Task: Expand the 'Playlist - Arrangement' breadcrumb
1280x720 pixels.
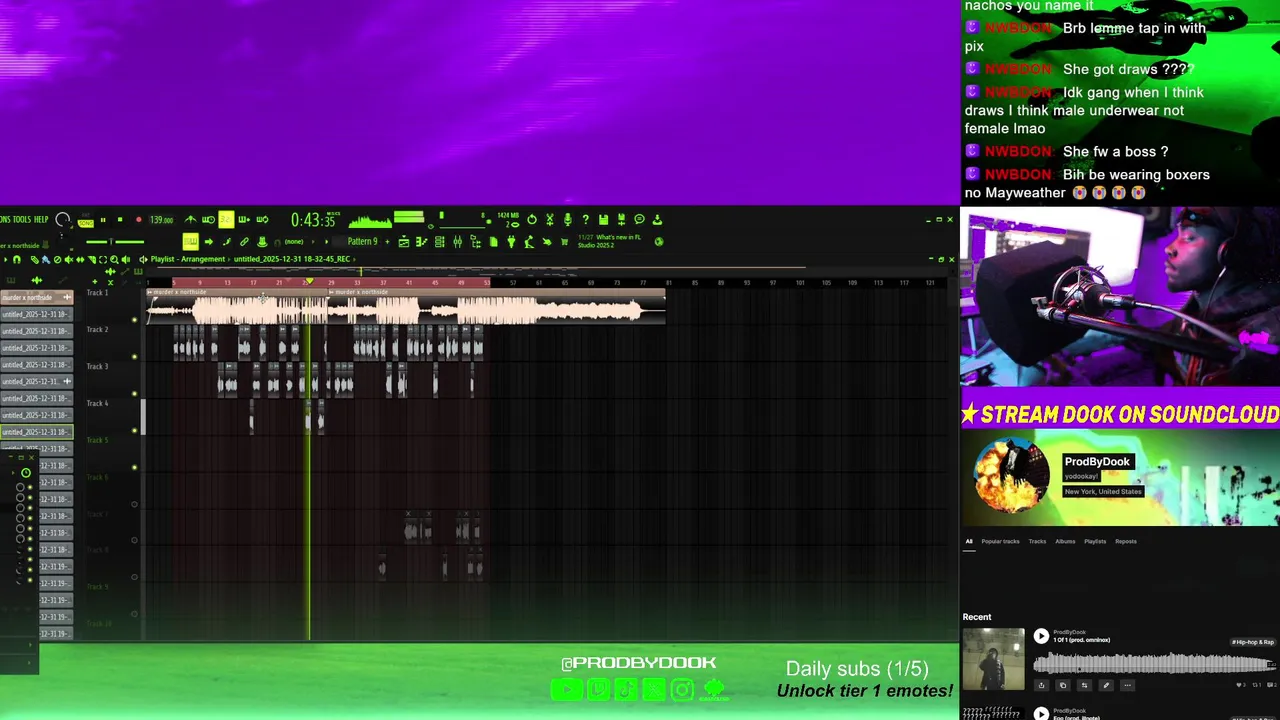Action: coord(188,259)
